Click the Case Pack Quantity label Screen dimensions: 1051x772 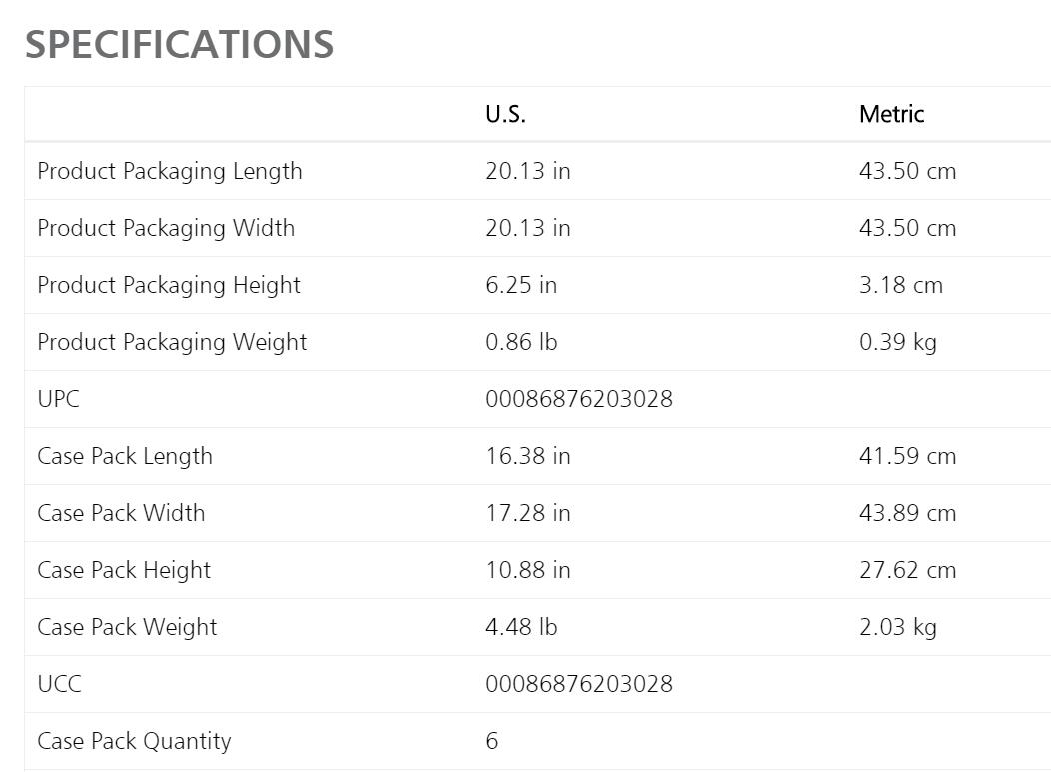pyautogui.click(x=134, y=741)
